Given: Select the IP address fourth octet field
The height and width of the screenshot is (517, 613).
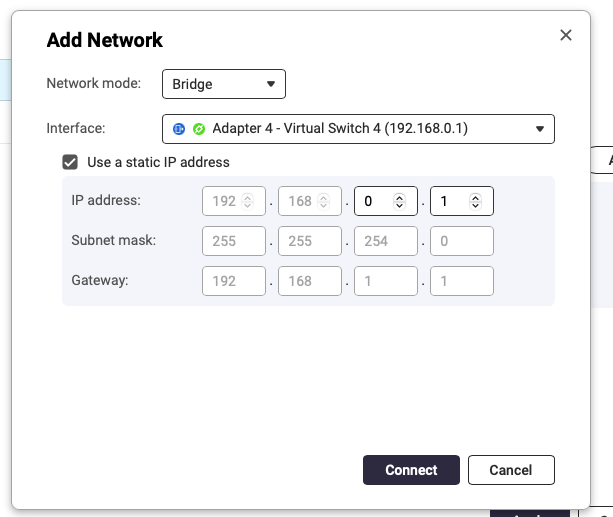Looking at the screenshot, I should pyautogui.click(x=452, y=201).
